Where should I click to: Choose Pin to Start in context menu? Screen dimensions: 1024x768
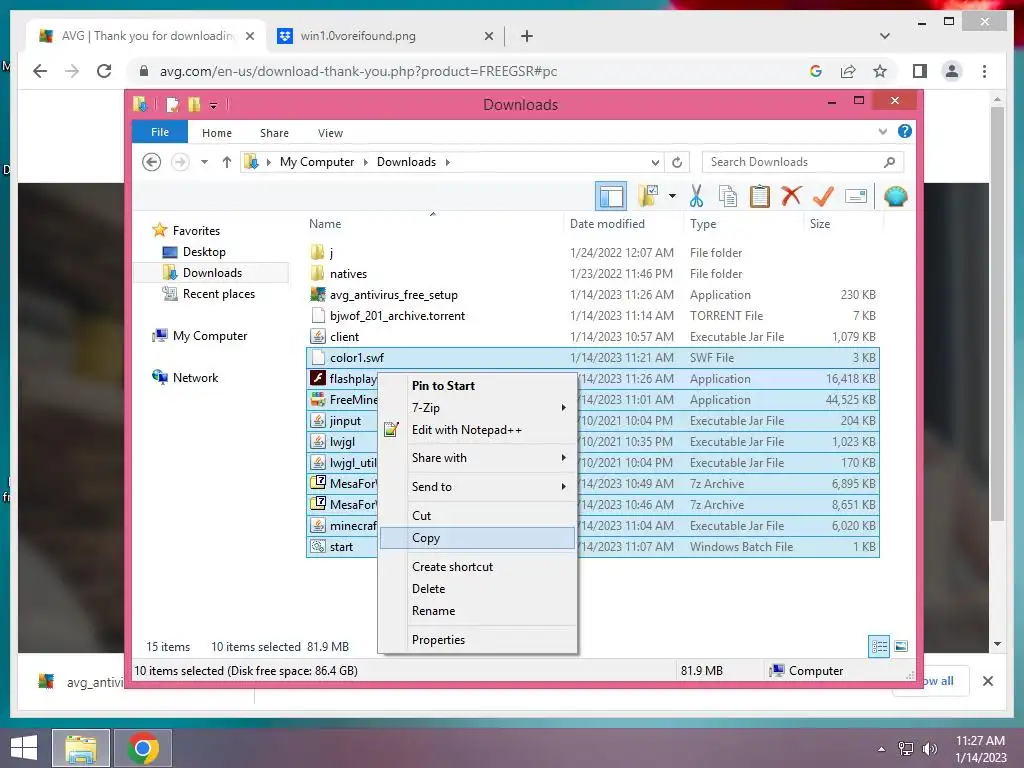coord(477,385)
